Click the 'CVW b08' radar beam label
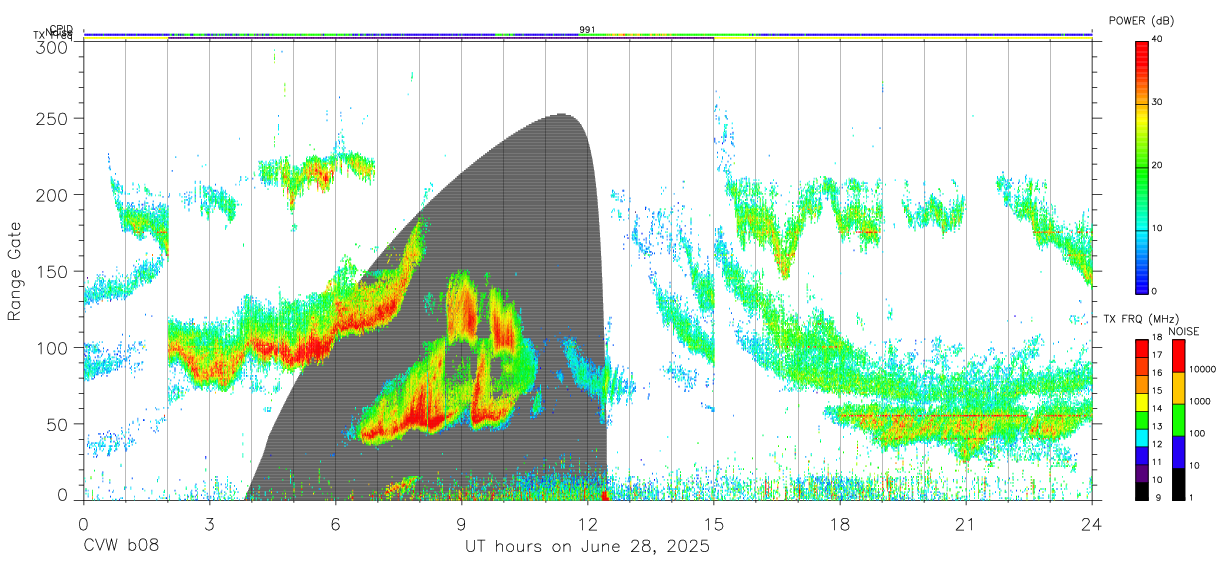 (x=121, y=547)
